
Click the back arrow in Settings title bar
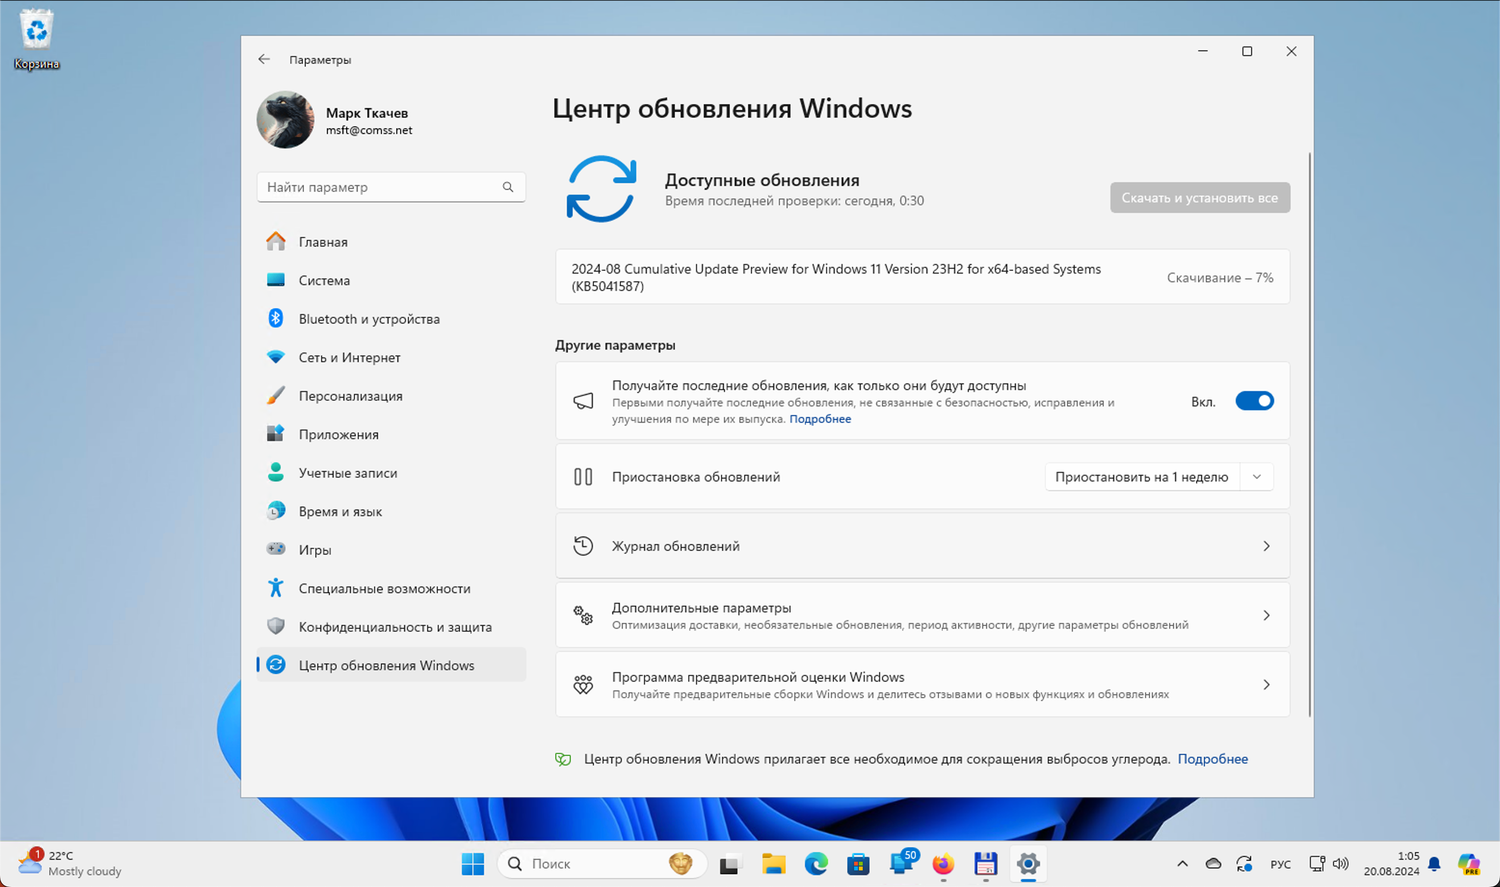pos(264,60)
